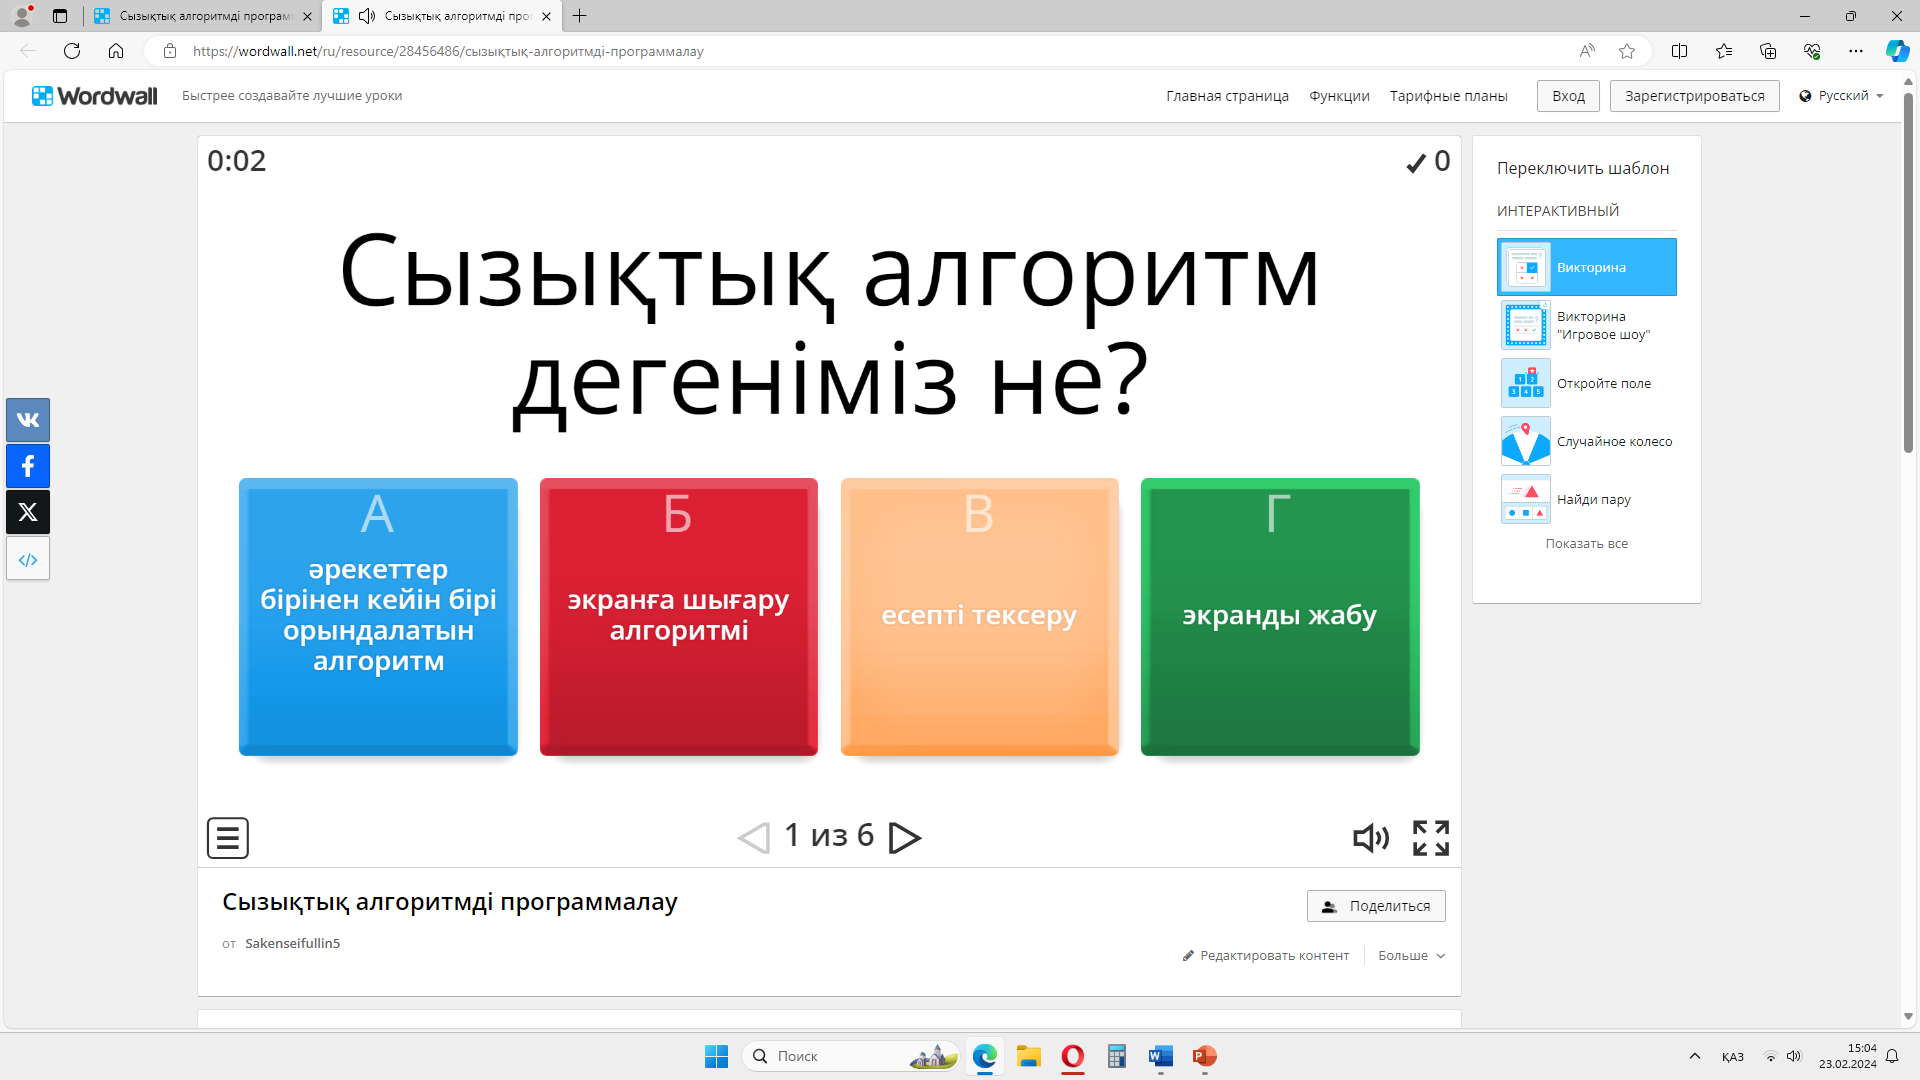Viewport: 1920px width, 1080px height.
Task: Pick the green answer Г экранды жабу
Action: 1279,616
